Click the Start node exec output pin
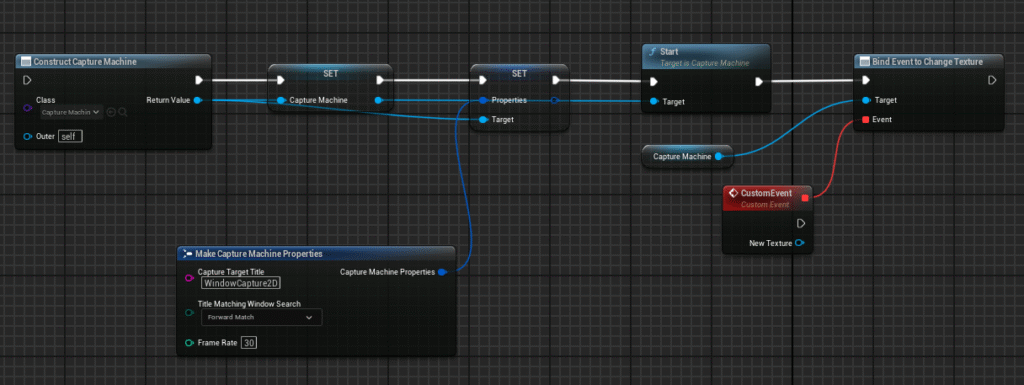Image resolution: width=1024 pixels, height=385 pixels. (x=759, y=82)
